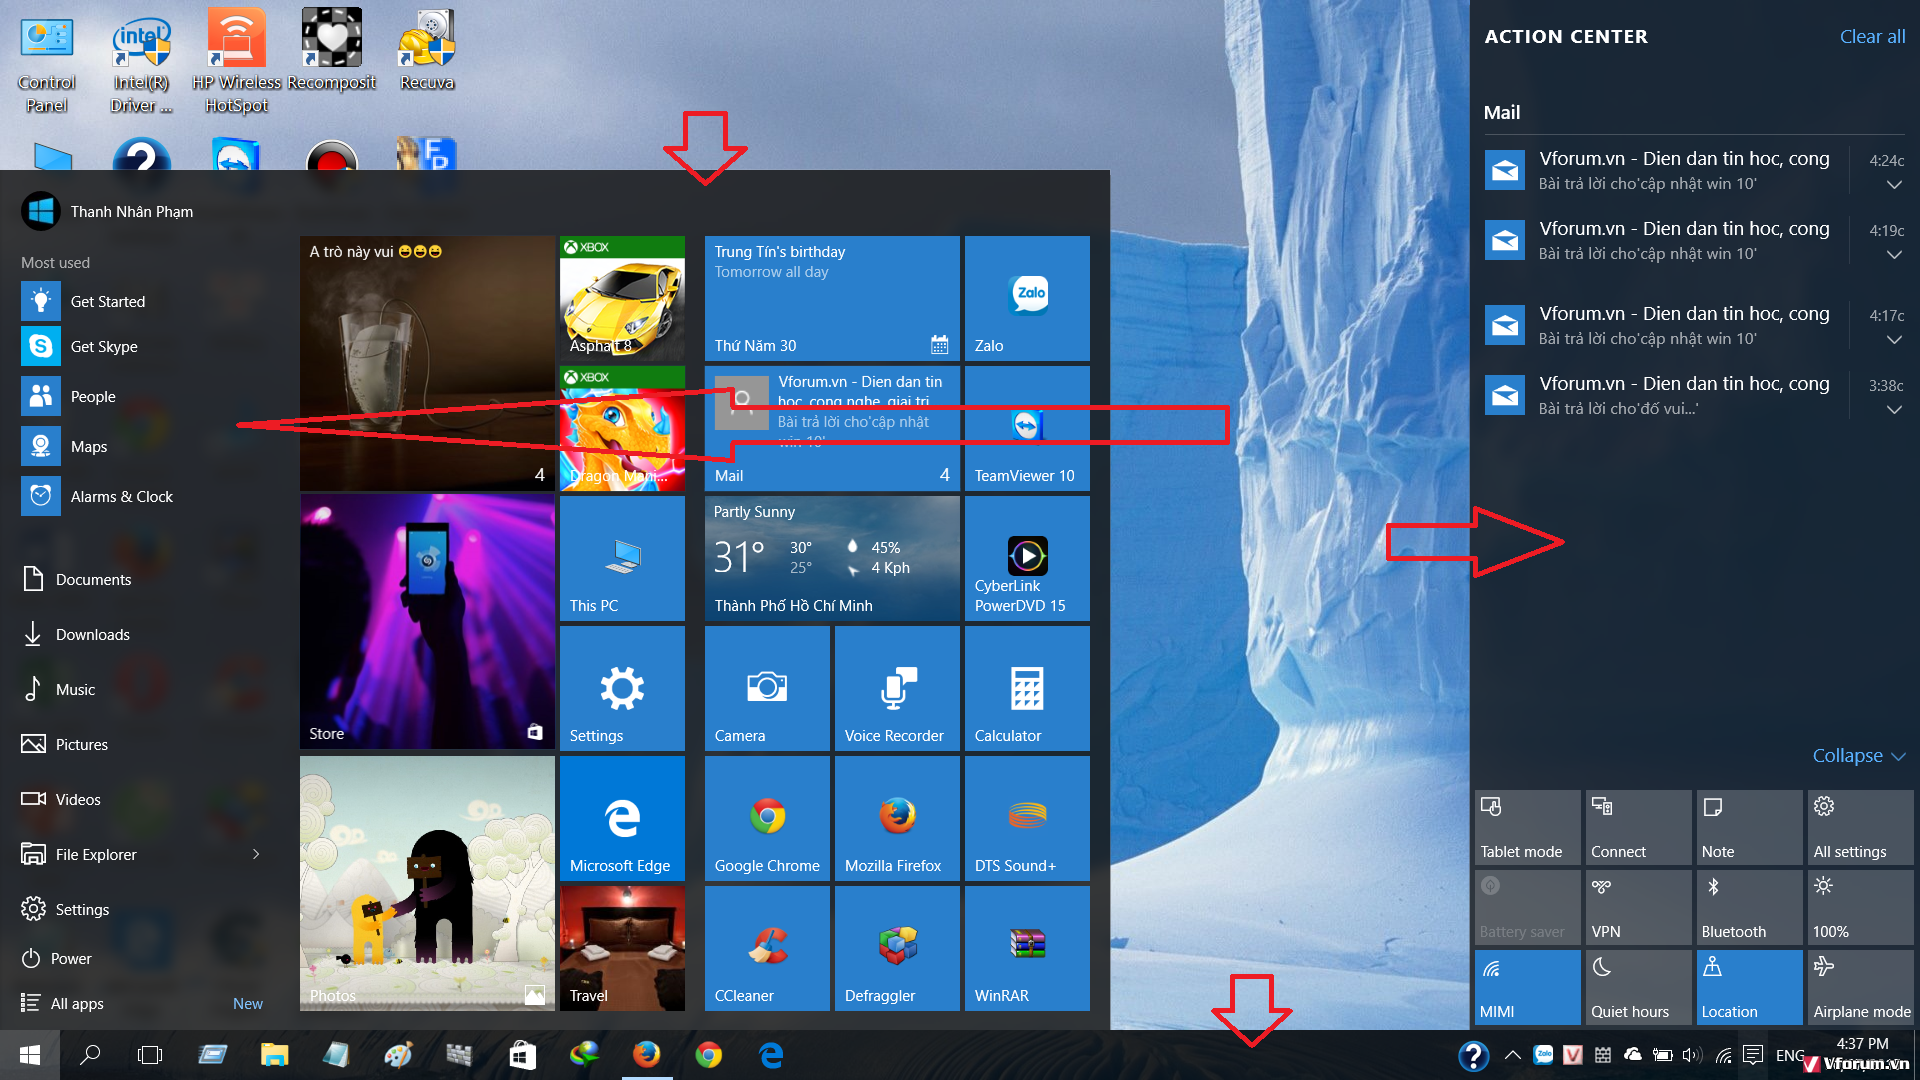The image size is (1920, 1080).
Task: Launch TeamViewer 10 tile
Action: pos(1027,428)
